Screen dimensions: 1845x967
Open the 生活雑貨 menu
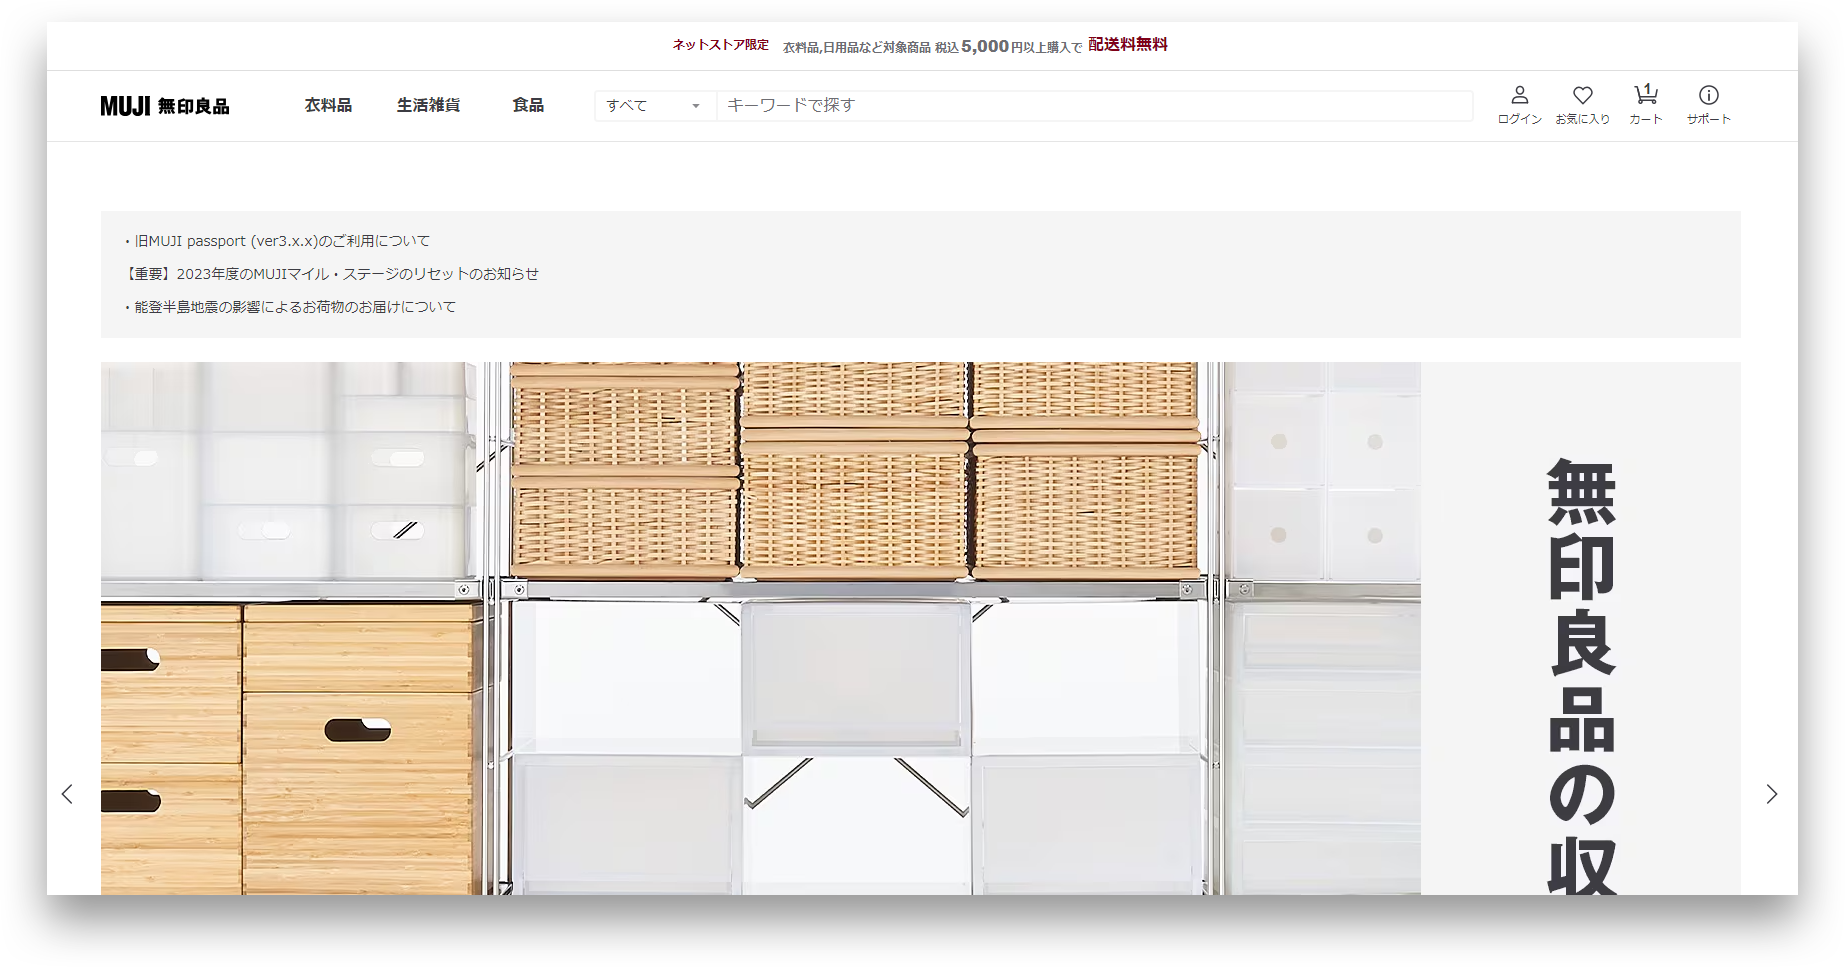[428, 105]
